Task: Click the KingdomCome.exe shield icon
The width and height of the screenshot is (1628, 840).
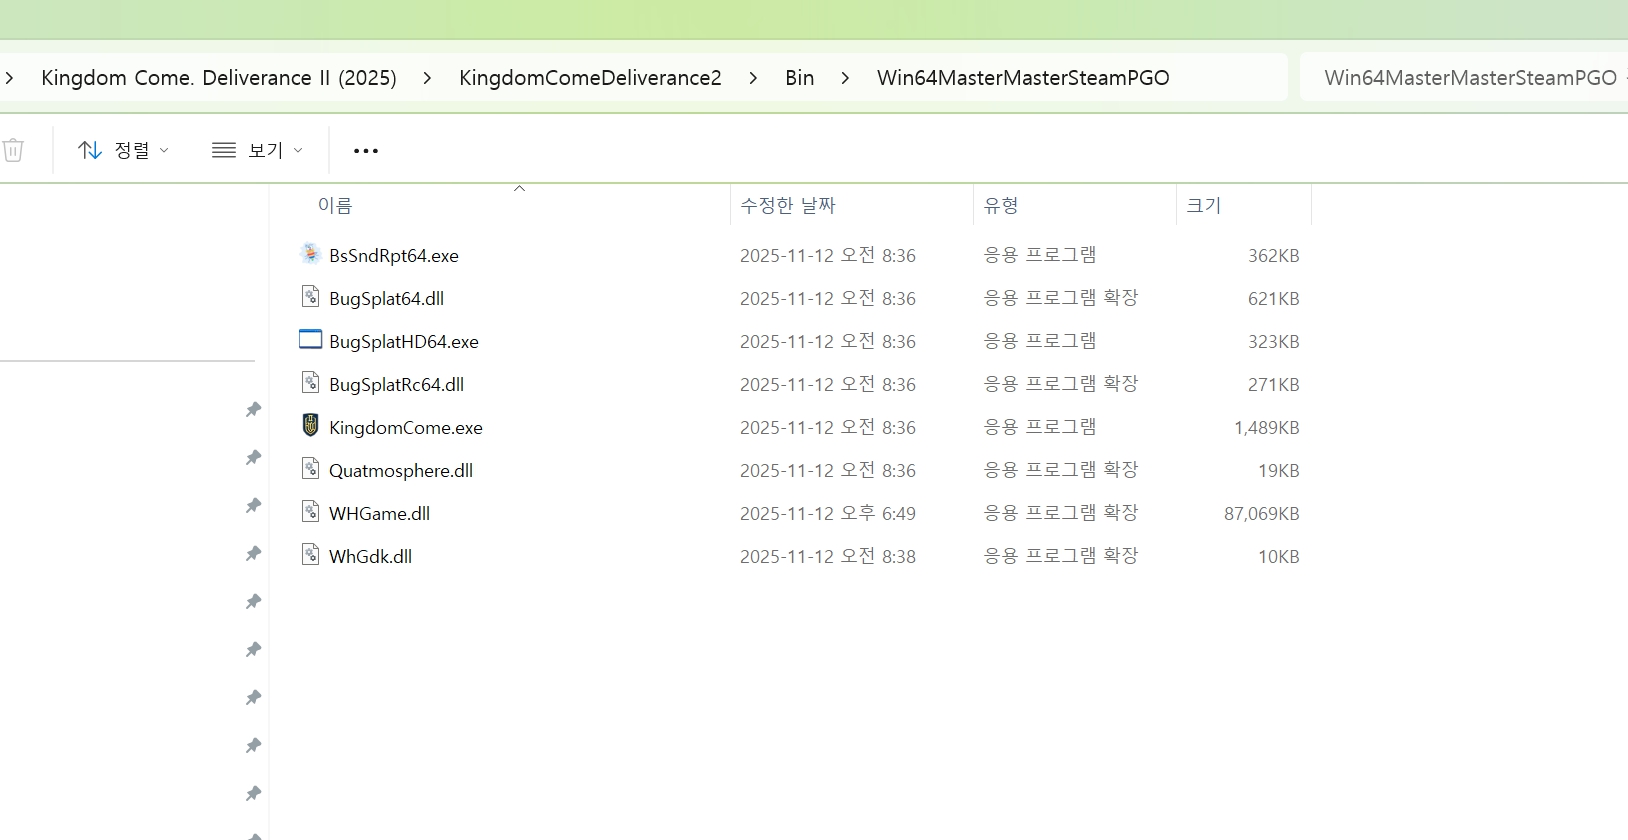Action: click(310, 426)
